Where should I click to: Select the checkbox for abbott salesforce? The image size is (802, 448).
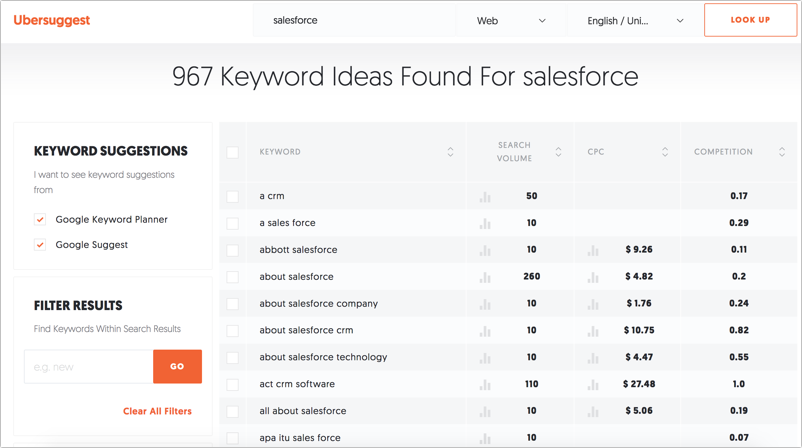click(232, 250)
